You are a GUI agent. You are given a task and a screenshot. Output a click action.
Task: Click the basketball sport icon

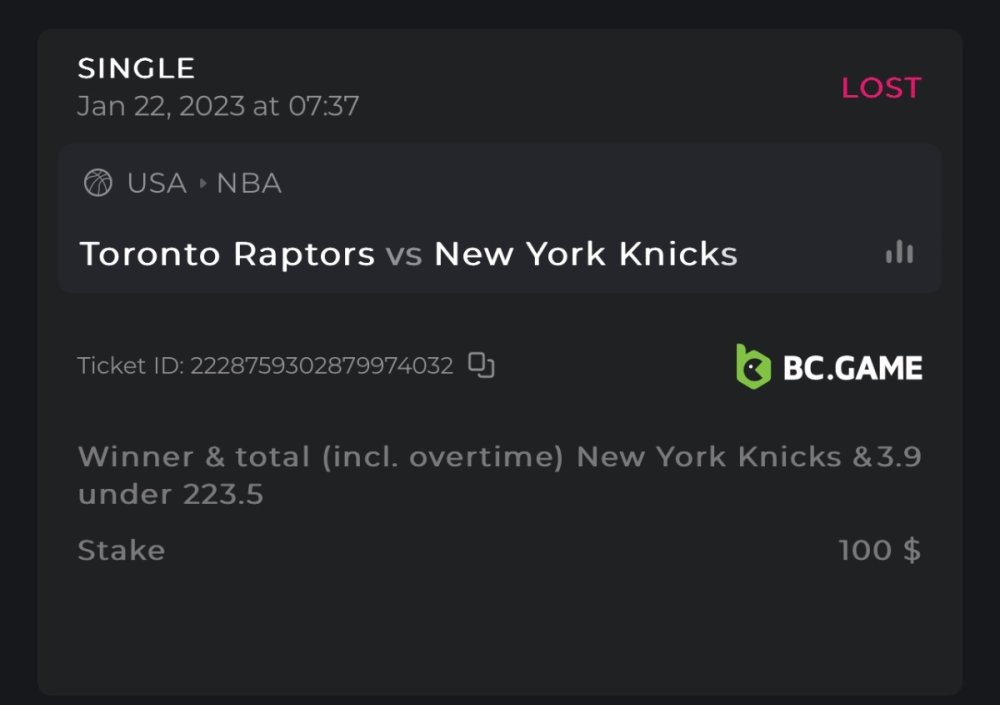pos(97,183)
